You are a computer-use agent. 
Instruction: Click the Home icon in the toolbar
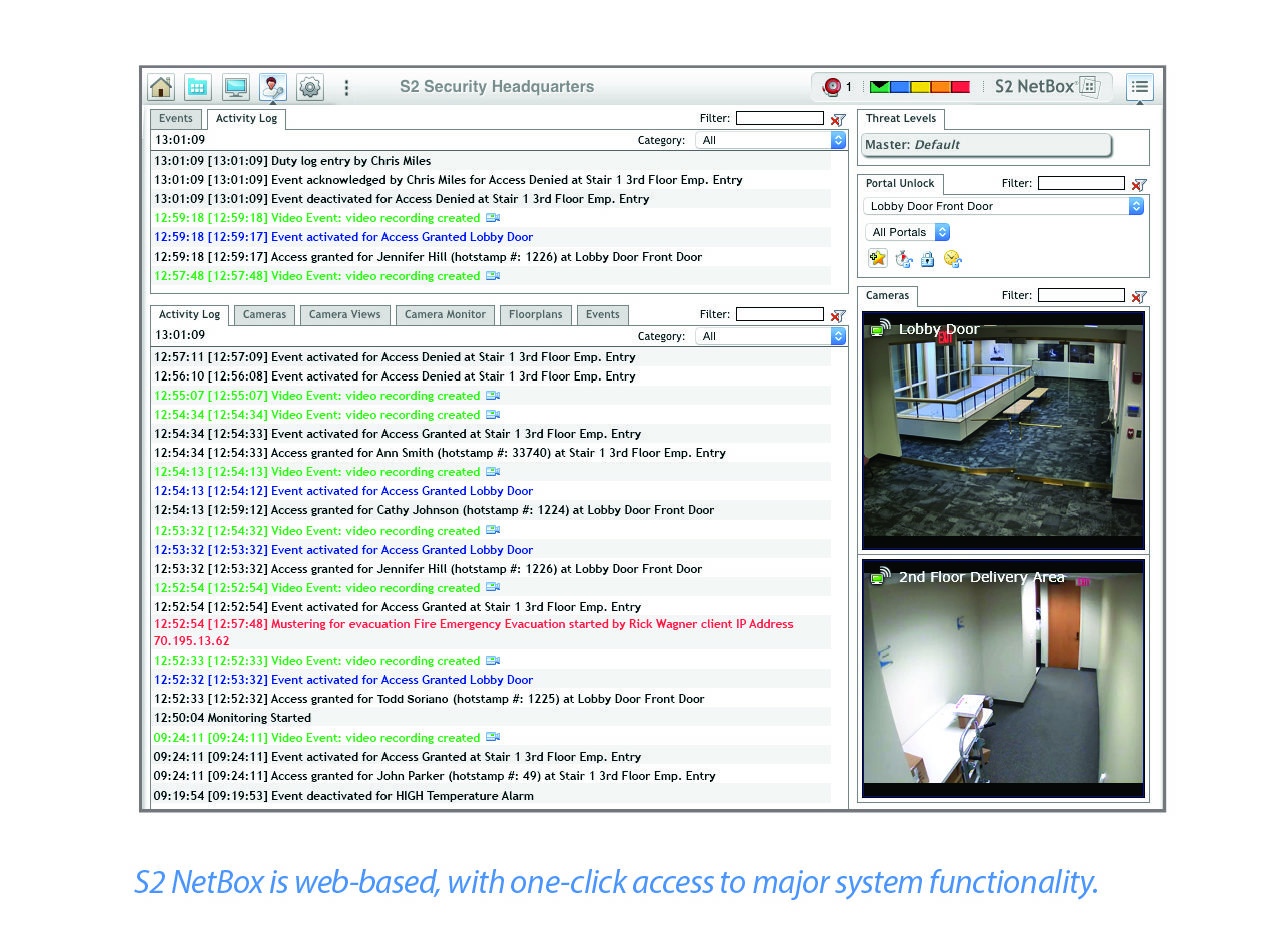(x=161, y=87)
